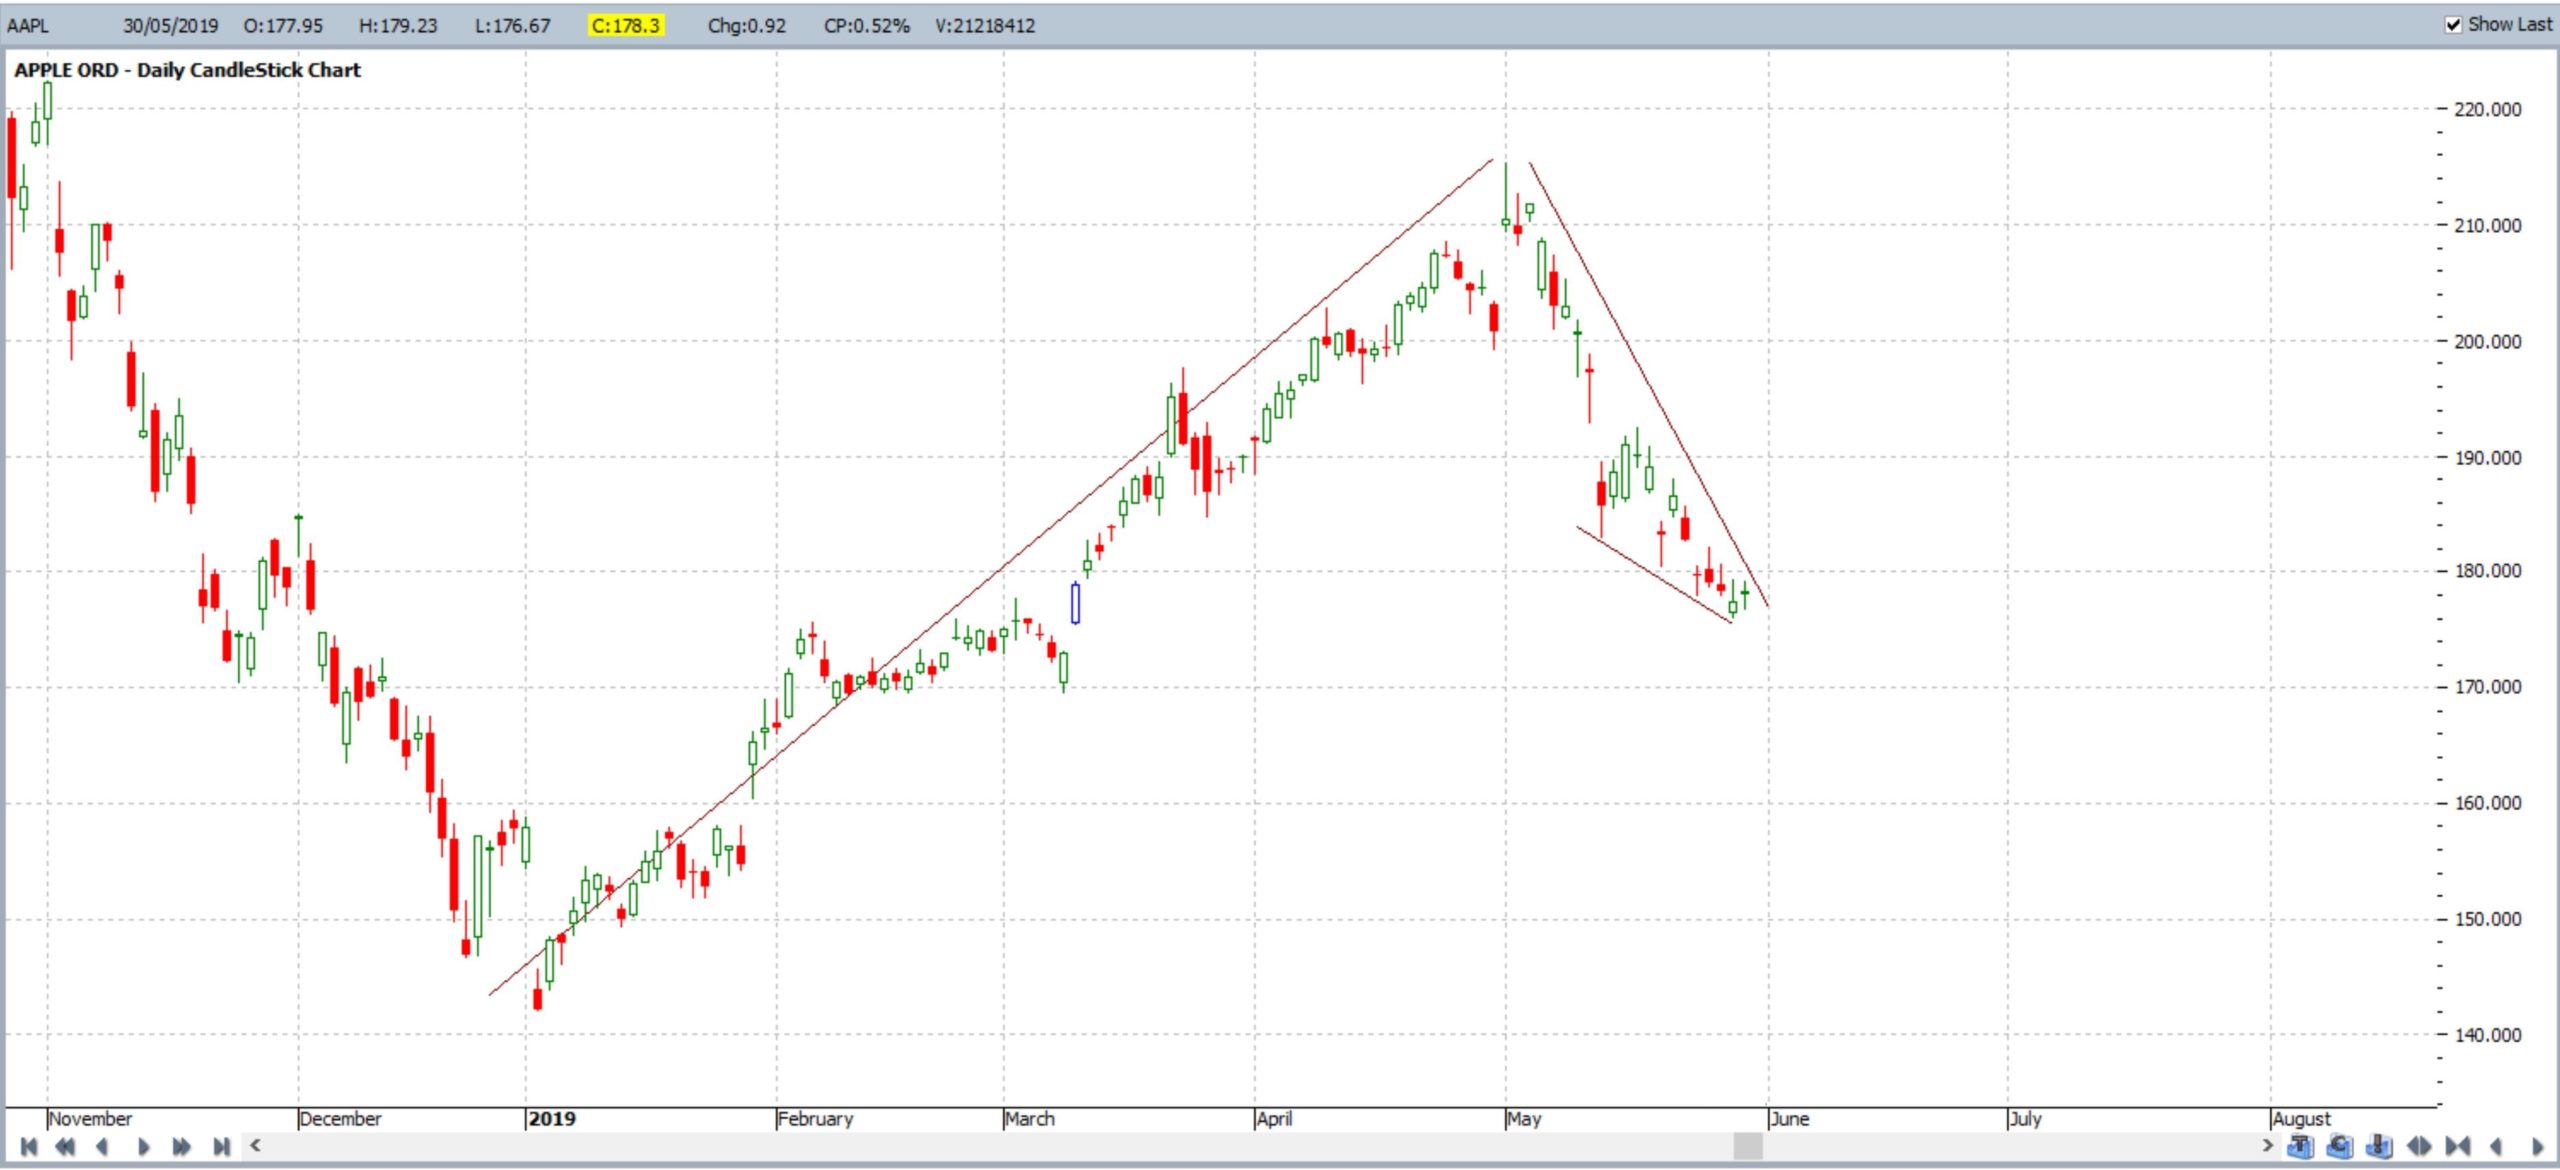The height and width of the screenshot is (1170, 2560).
Task: Click the 180.000 price axis label
Action: point(2487,570)
